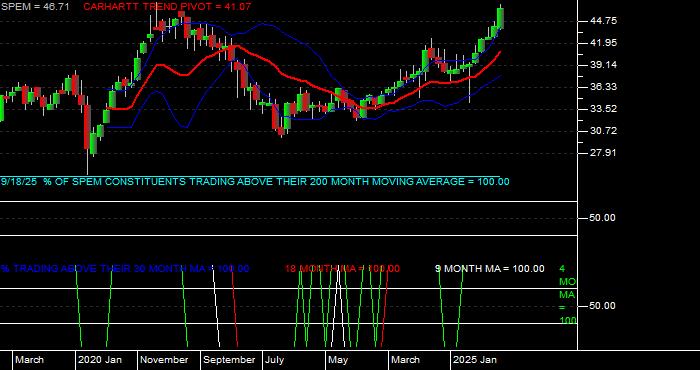The height and width of the screenshot is (370, 700).
Task: Click the 36.33 price axis label
Action: click(x=603, y=87)
